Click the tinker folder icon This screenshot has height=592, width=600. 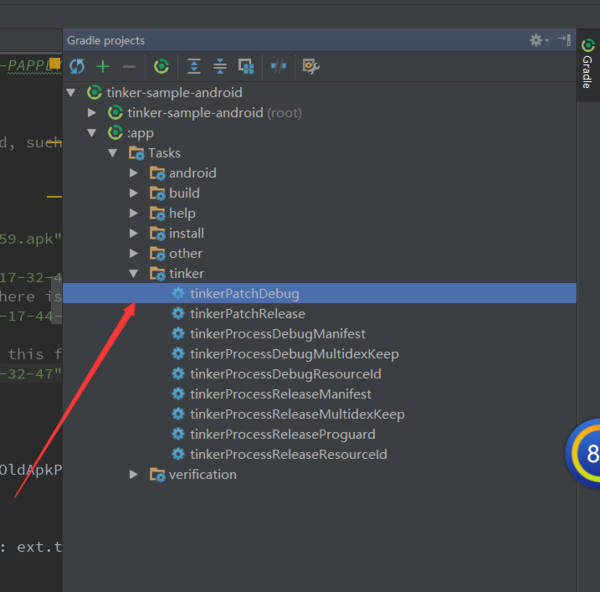click(157, 274)
